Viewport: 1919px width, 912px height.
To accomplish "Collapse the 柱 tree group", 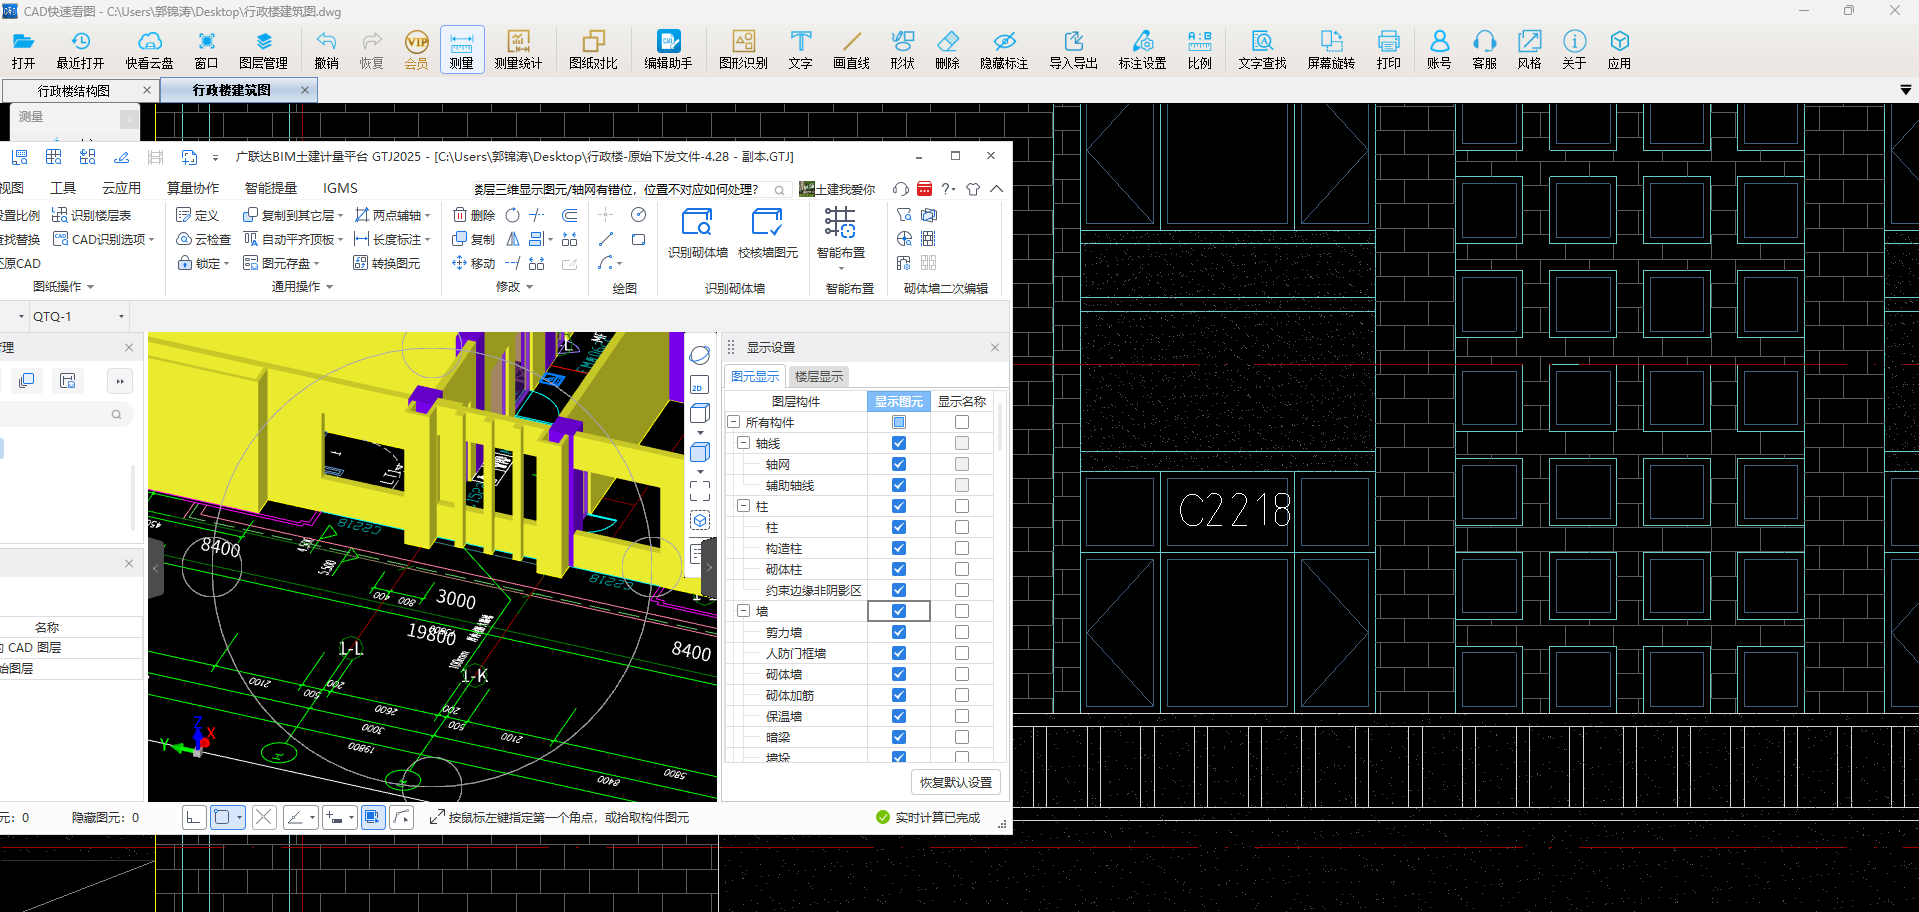I will (x=743, y=506).
